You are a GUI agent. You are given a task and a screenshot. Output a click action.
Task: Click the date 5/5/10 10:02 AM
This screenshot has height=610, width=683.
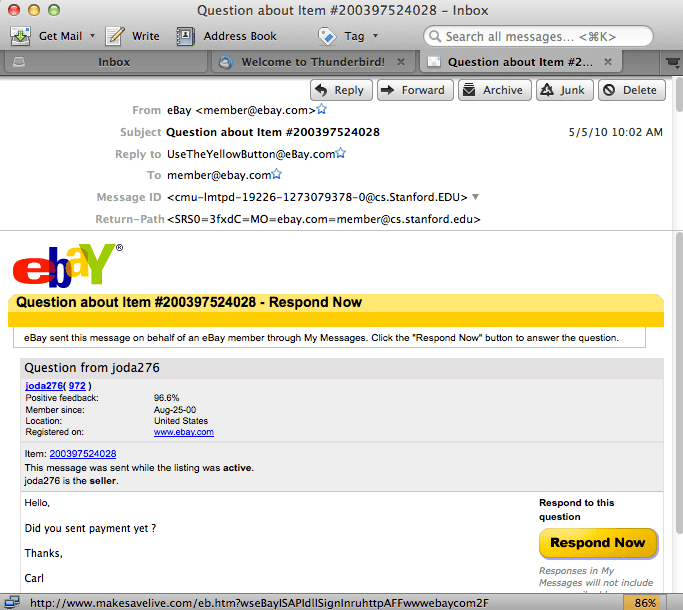click(x=615, y=132)
